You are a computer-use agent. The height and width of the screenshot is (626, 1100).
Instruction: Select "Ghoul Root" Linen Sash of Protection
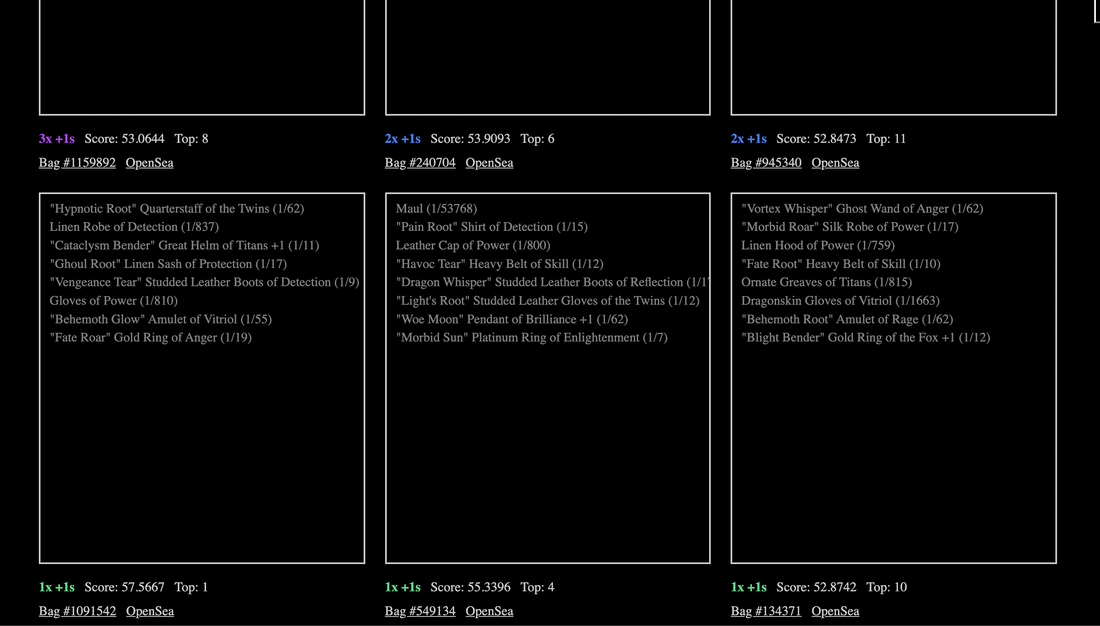click(168, 264)
